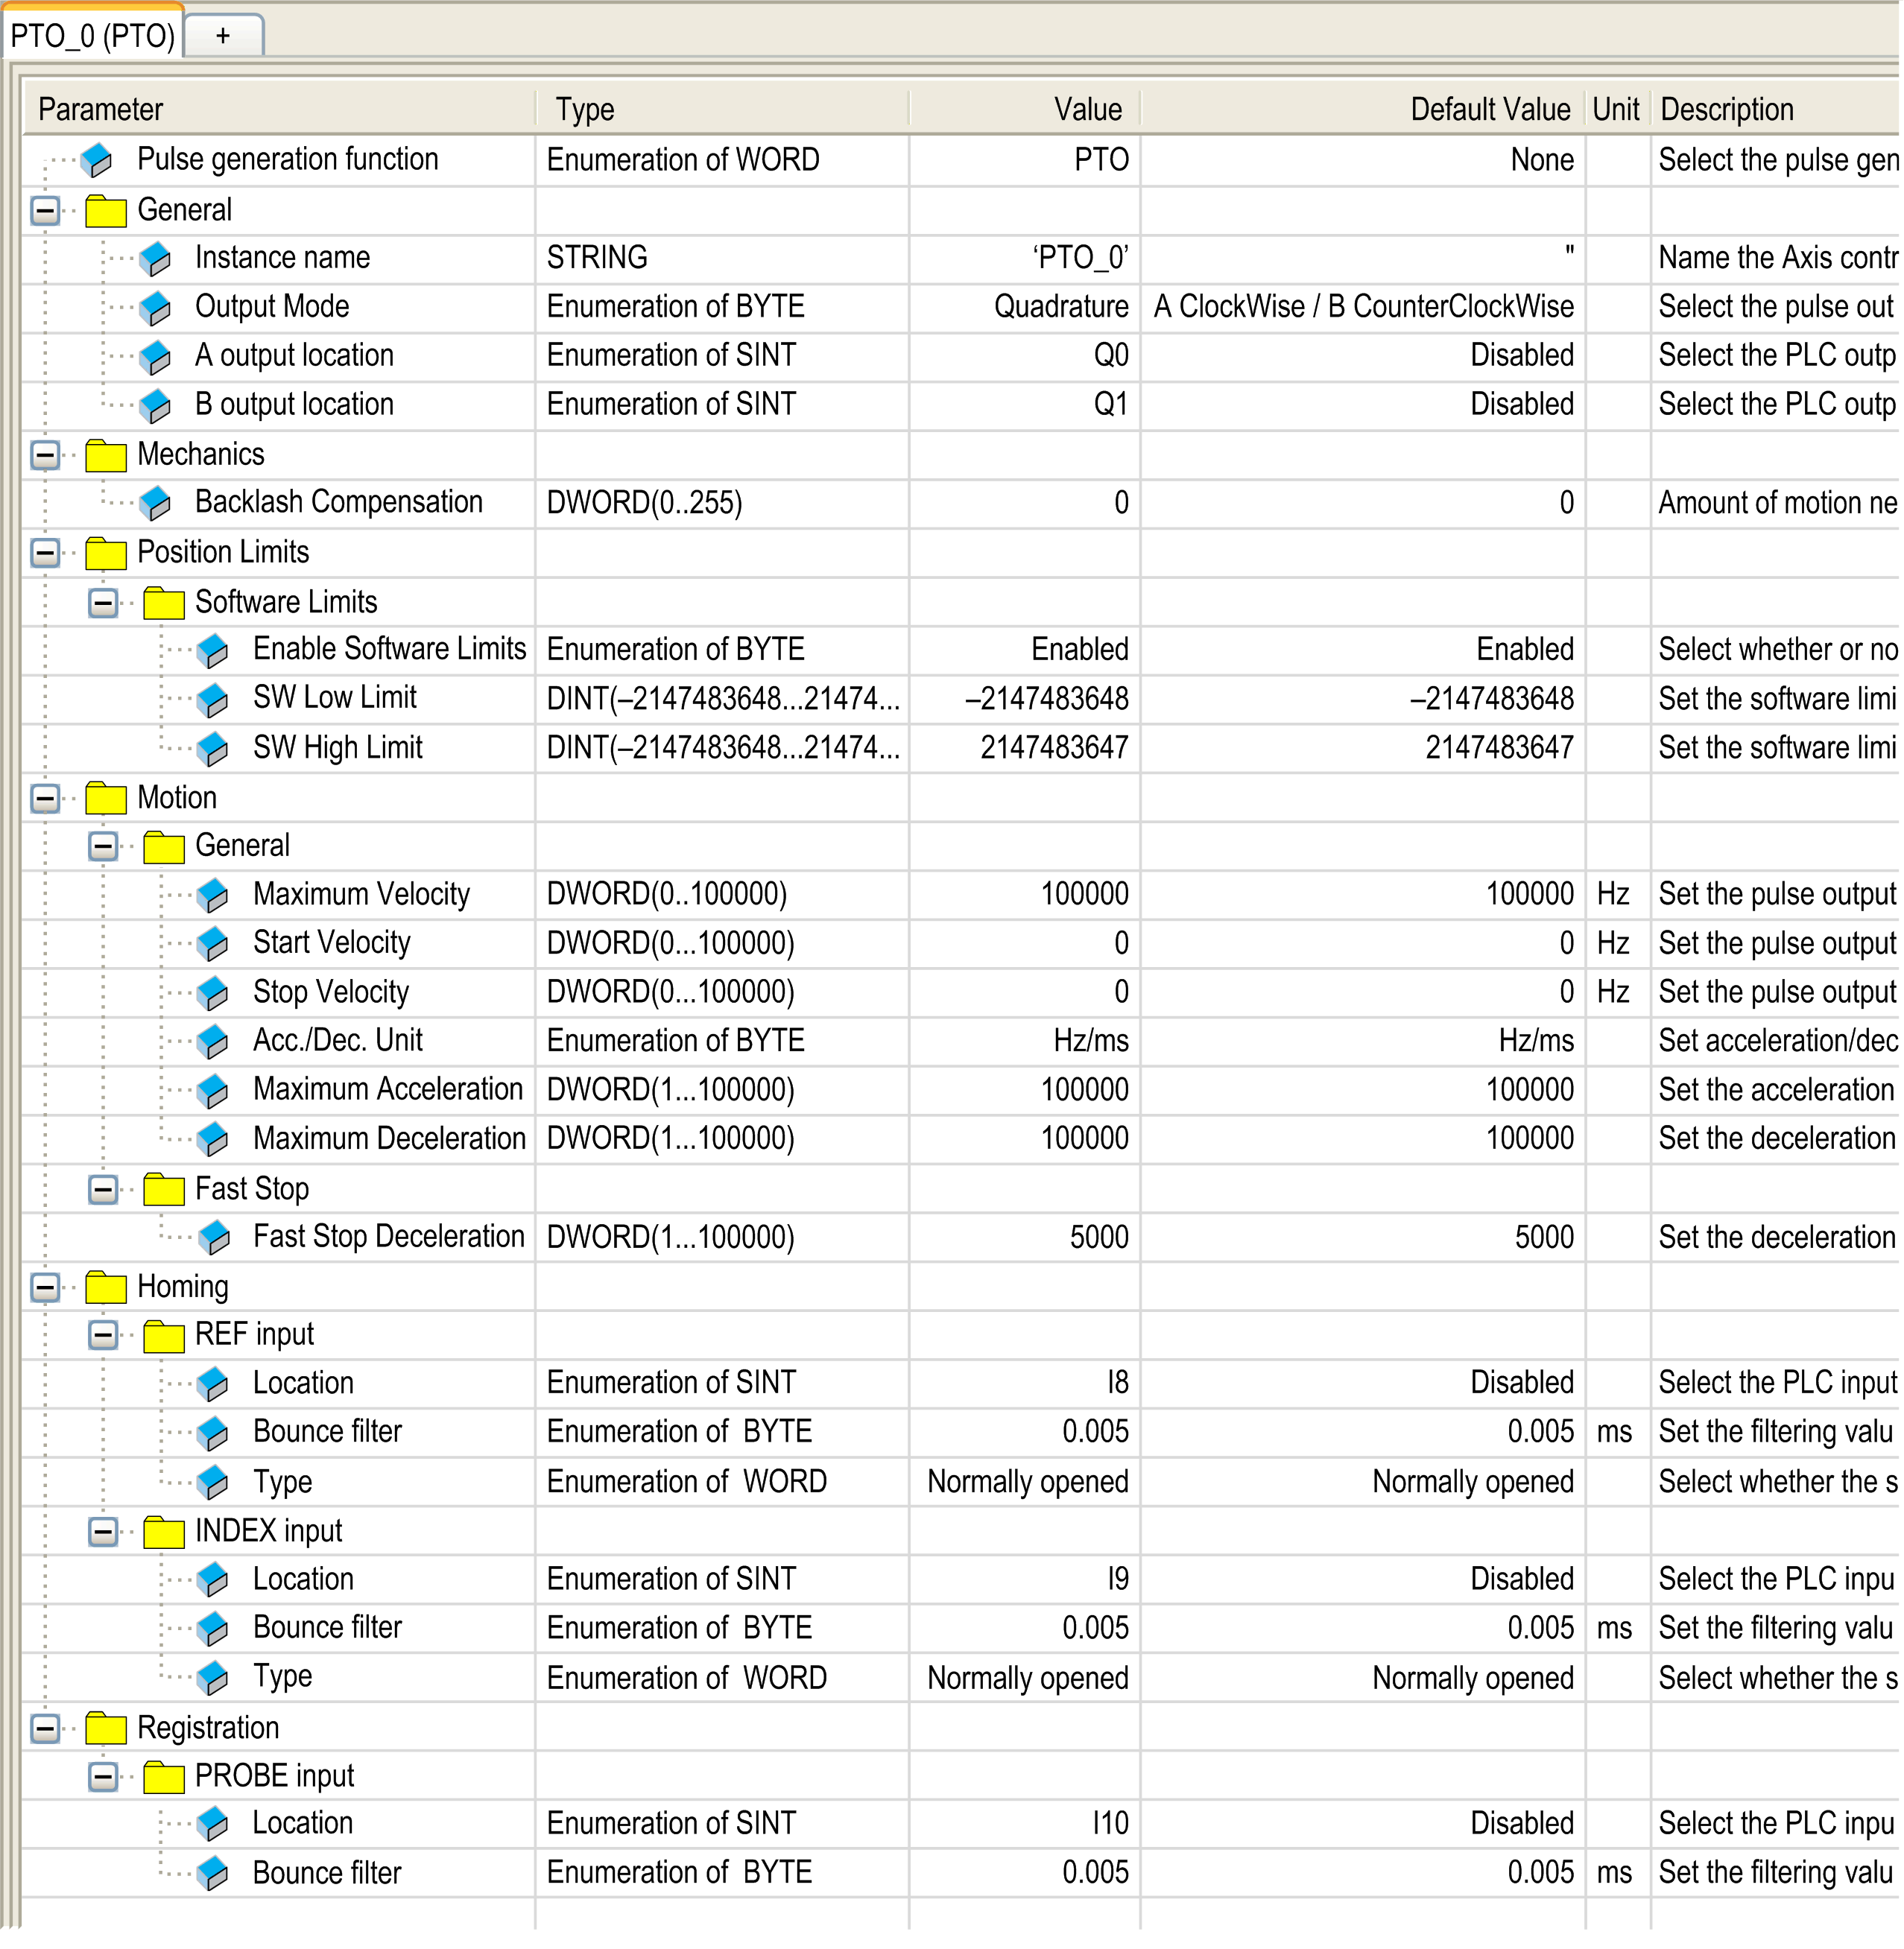This screenshot has width=1904, height=1949.
Task: Click the yellow Mechanics folder icon
Action: click(x=106, y=455)
